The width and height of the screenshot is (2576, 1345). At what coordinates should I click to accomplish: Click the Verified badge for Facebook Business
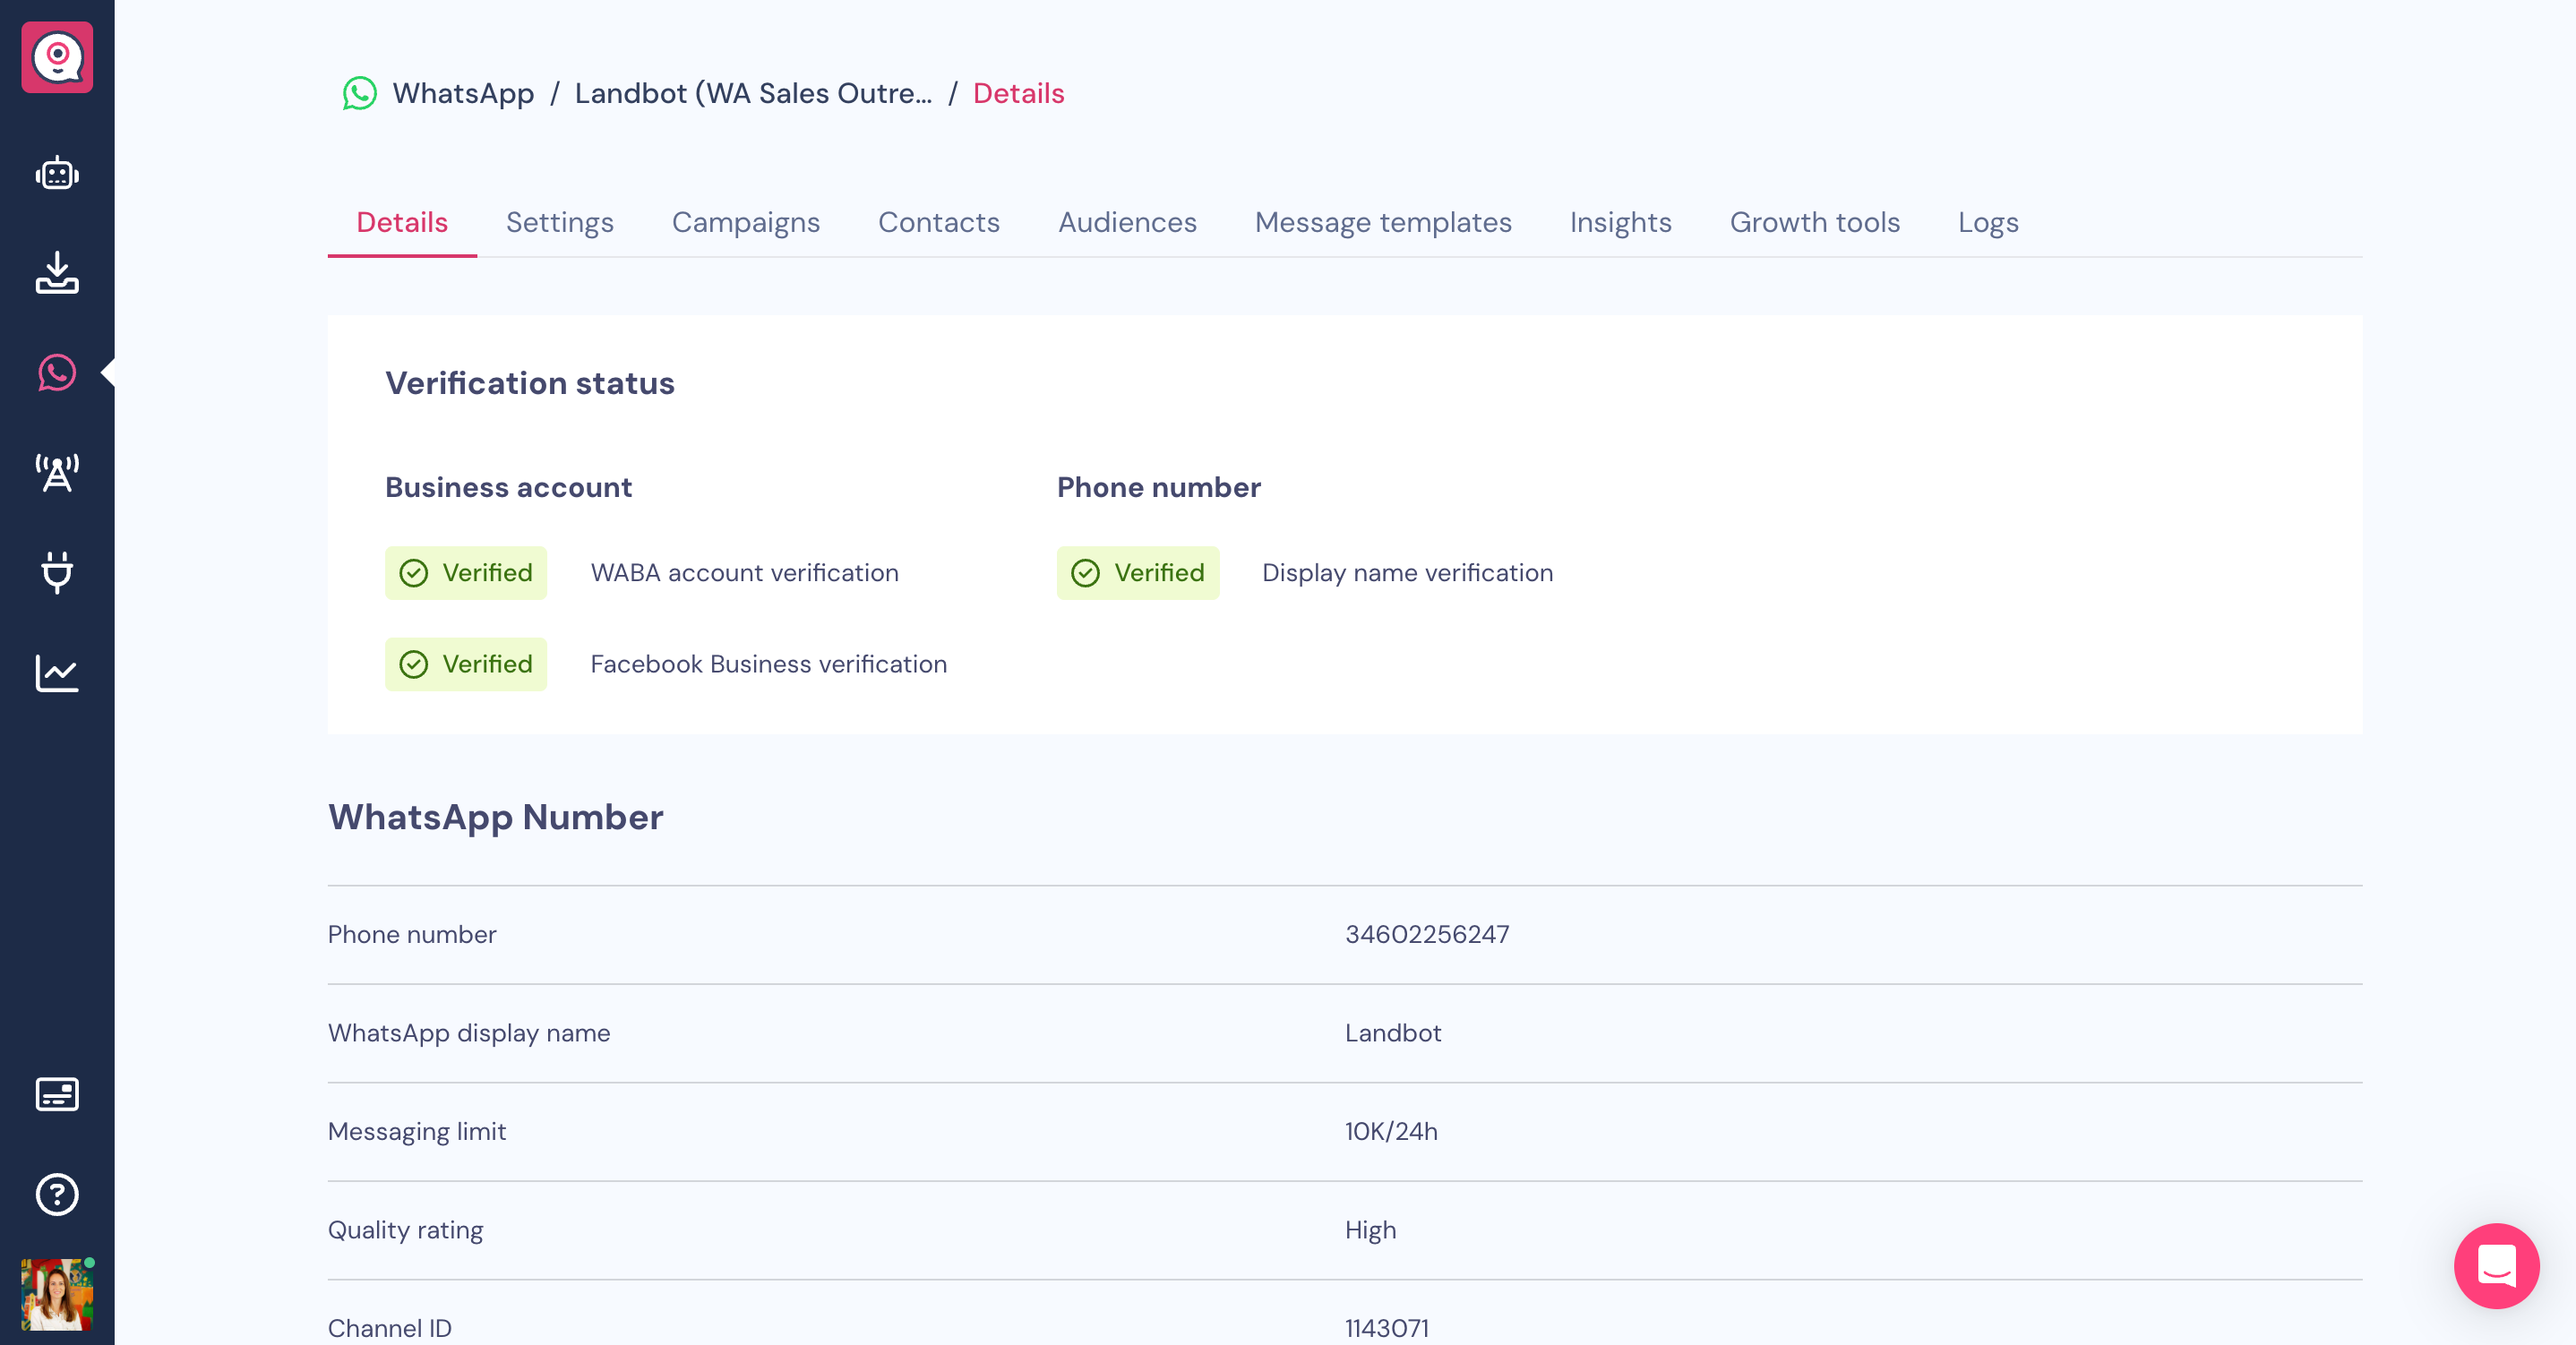(x=466, y=664)
